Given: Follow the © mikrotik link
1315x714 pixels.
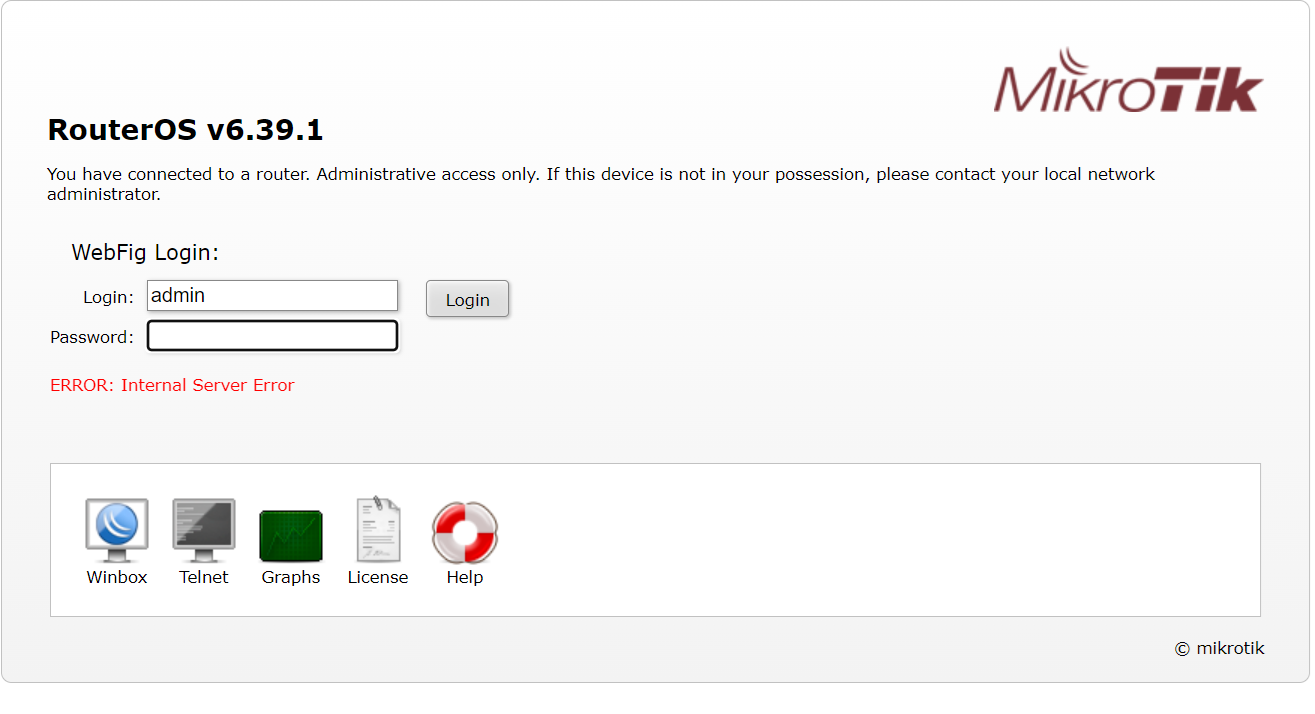Looking at the screenshot, I should point(1220,648).
